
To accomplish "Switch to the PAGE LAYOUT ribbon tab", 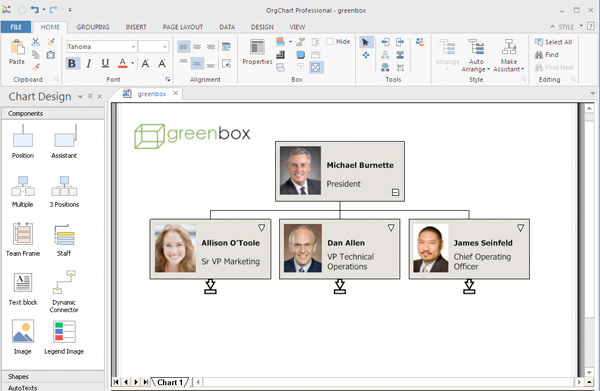I will click(x=183, y=27).
